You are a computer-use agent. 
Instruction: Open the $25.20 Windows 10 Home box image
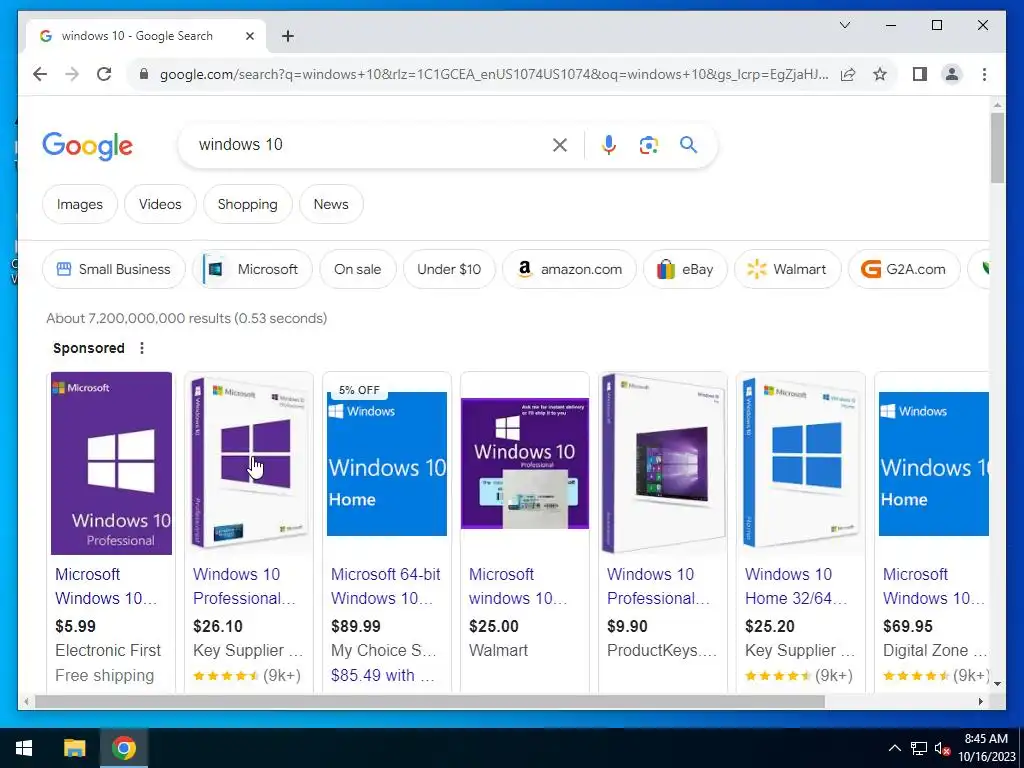(x=801, y=463)
